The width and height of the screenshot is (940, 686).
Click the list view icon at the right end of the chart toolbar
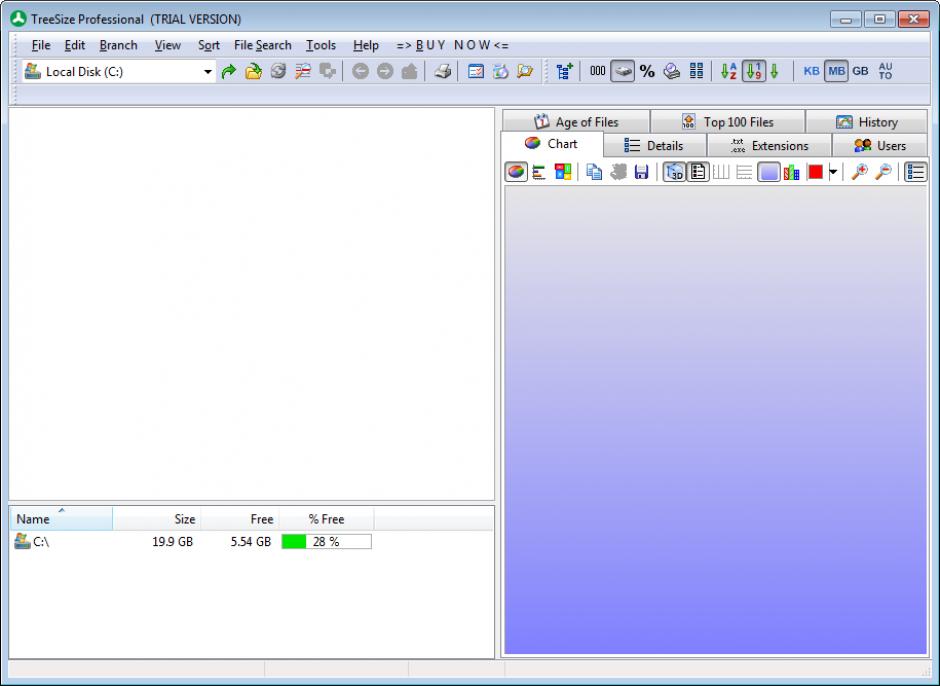point(915,172)
